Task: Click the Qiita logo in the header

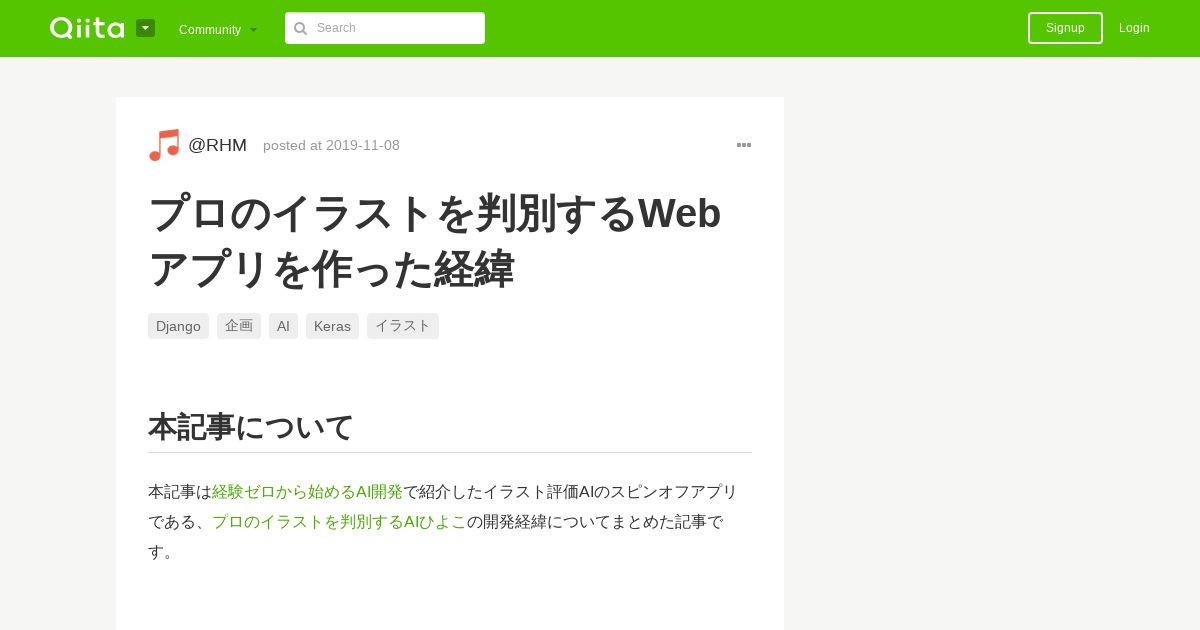Action: [87, 28]
